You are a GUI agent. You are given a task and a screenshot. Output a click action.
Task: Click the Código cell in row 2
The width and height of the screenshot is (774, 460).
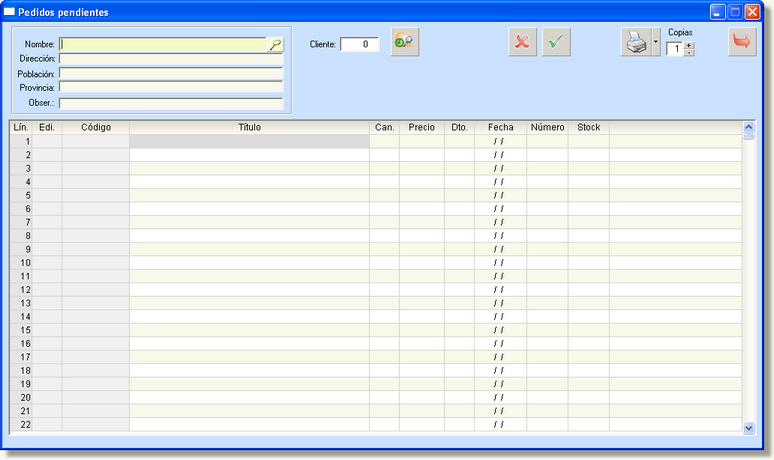click(x=96, y=155)
